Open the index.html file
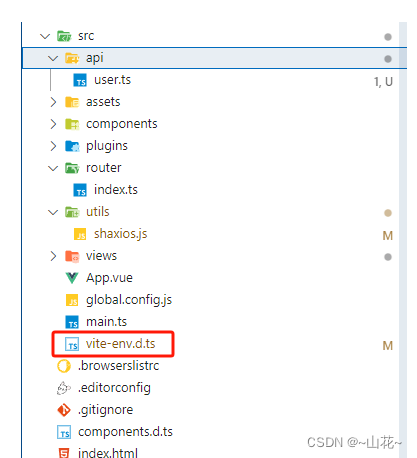The width and height of the screenshot is (417, 458). (108, 453)
